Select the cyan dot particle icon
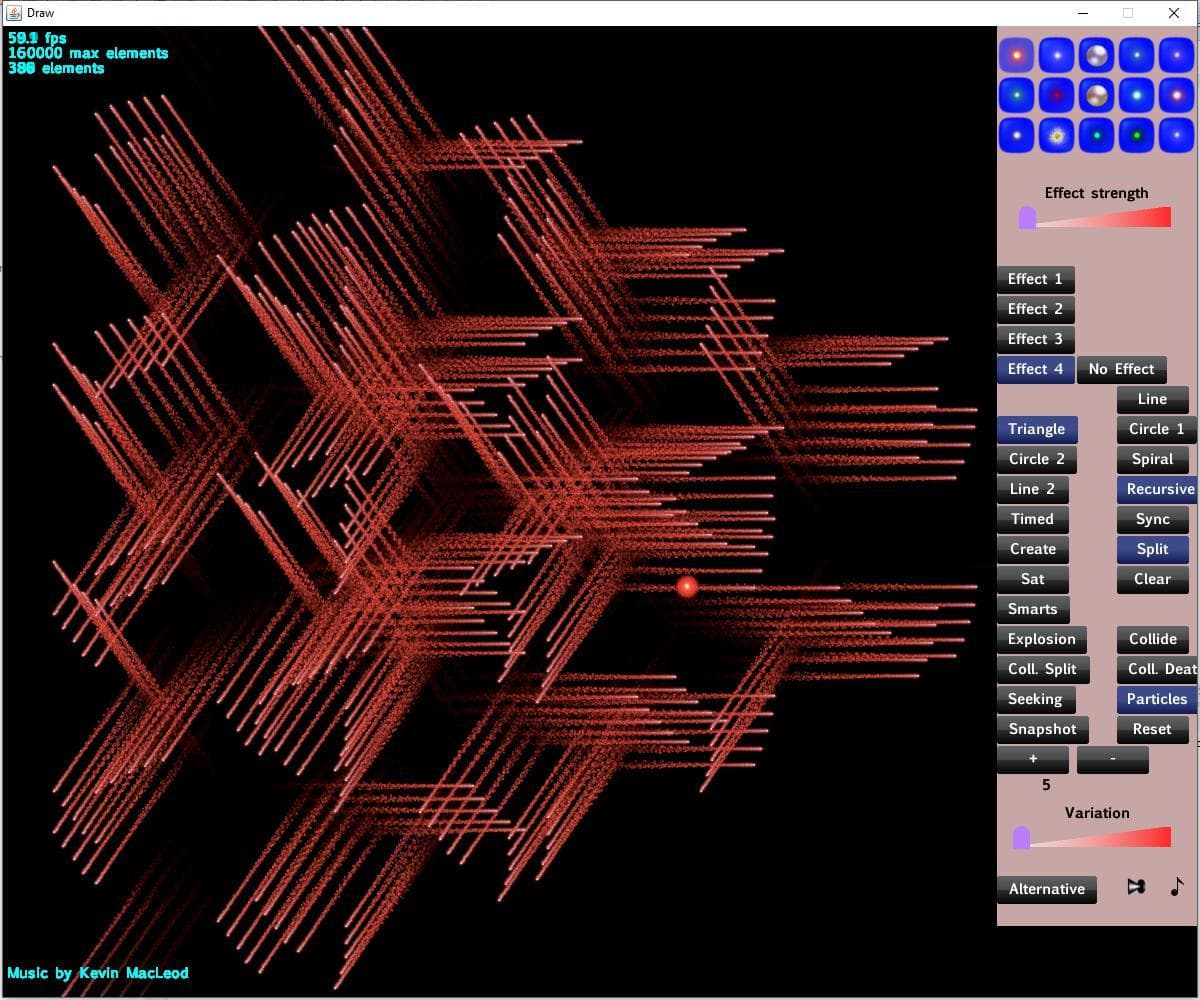 (1097, 135)
